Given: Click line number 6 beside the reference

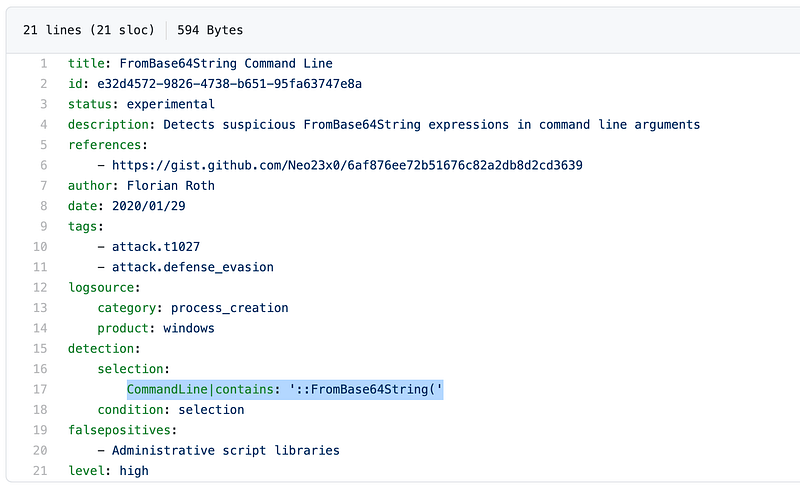Looking at the screenshot, I should point(43,165).
